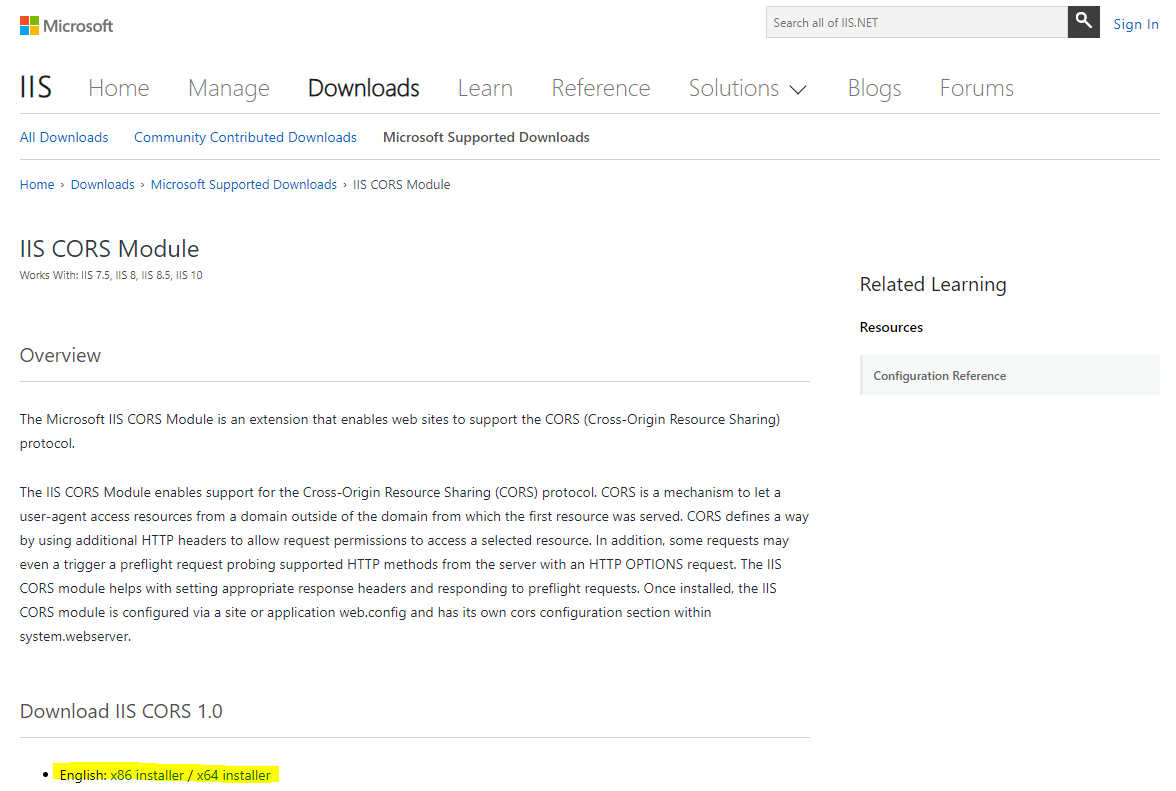Open the Downloads nav item
Screen dimensions: 1176x791
click(x=364, y=88)
